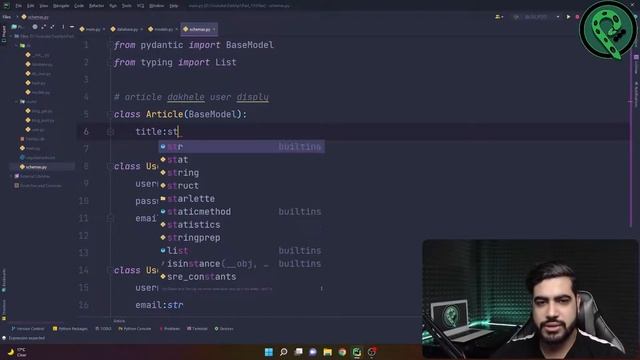The image size is (640, 360).
Task: Choose the 'starlette' completion suggestion
Action: 241,199
